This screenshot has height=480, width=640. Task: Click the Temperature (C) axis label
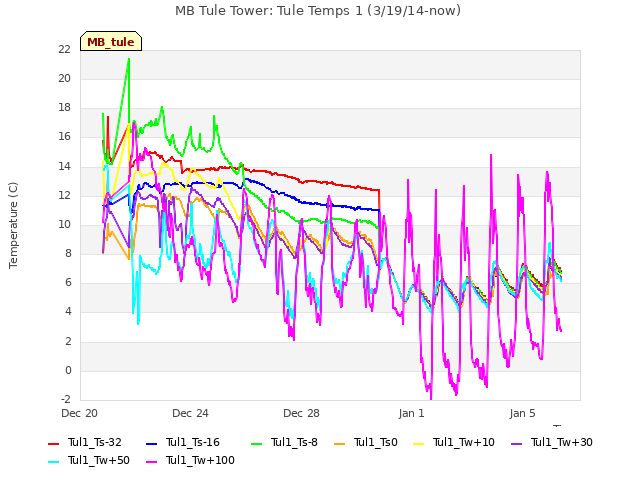point(13,225)
